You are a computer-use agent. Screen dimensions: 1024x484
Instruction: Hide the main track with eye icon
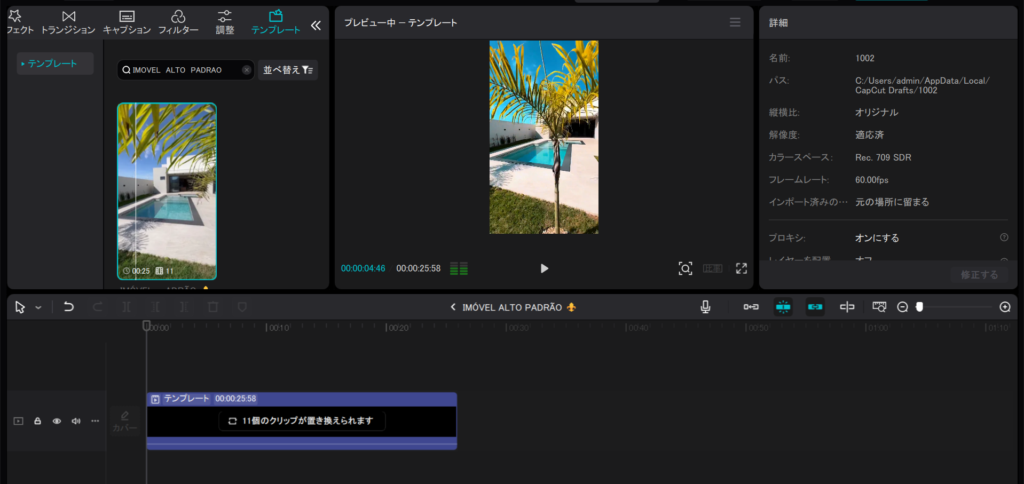point(57,421)
